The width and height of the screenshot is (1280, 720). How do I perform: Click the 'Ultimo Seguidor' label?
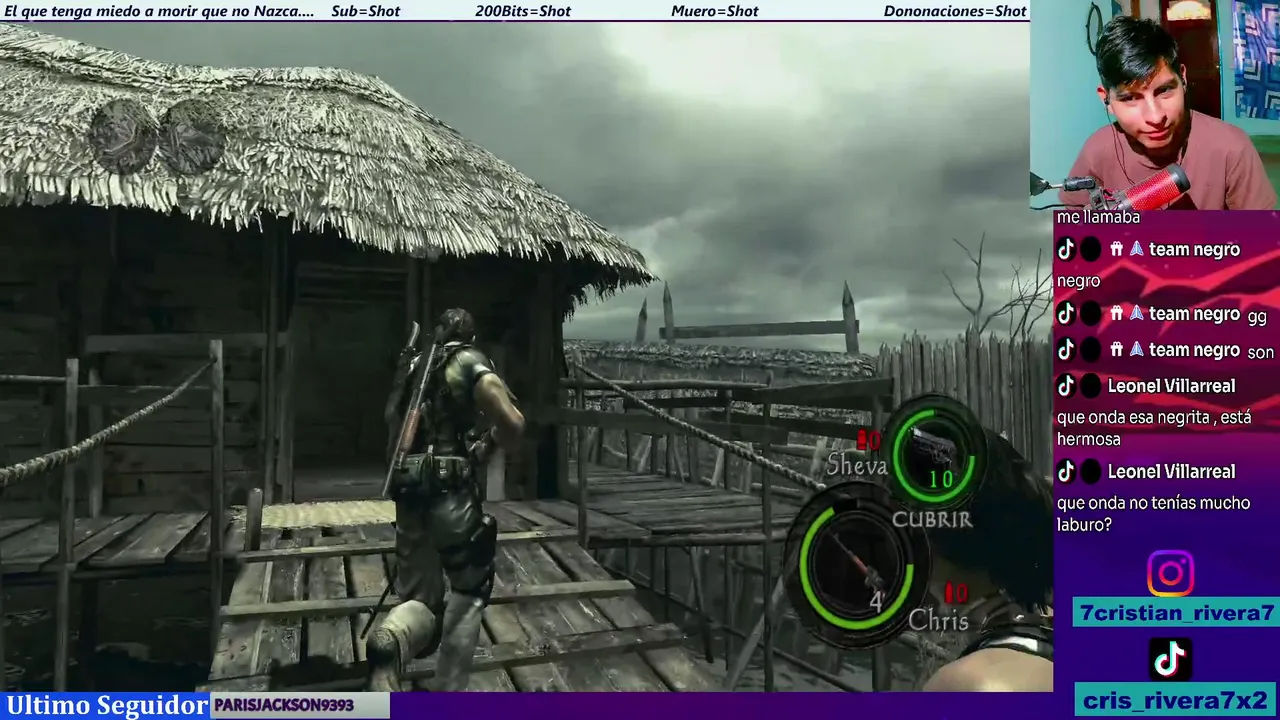(x=107, y=705)
